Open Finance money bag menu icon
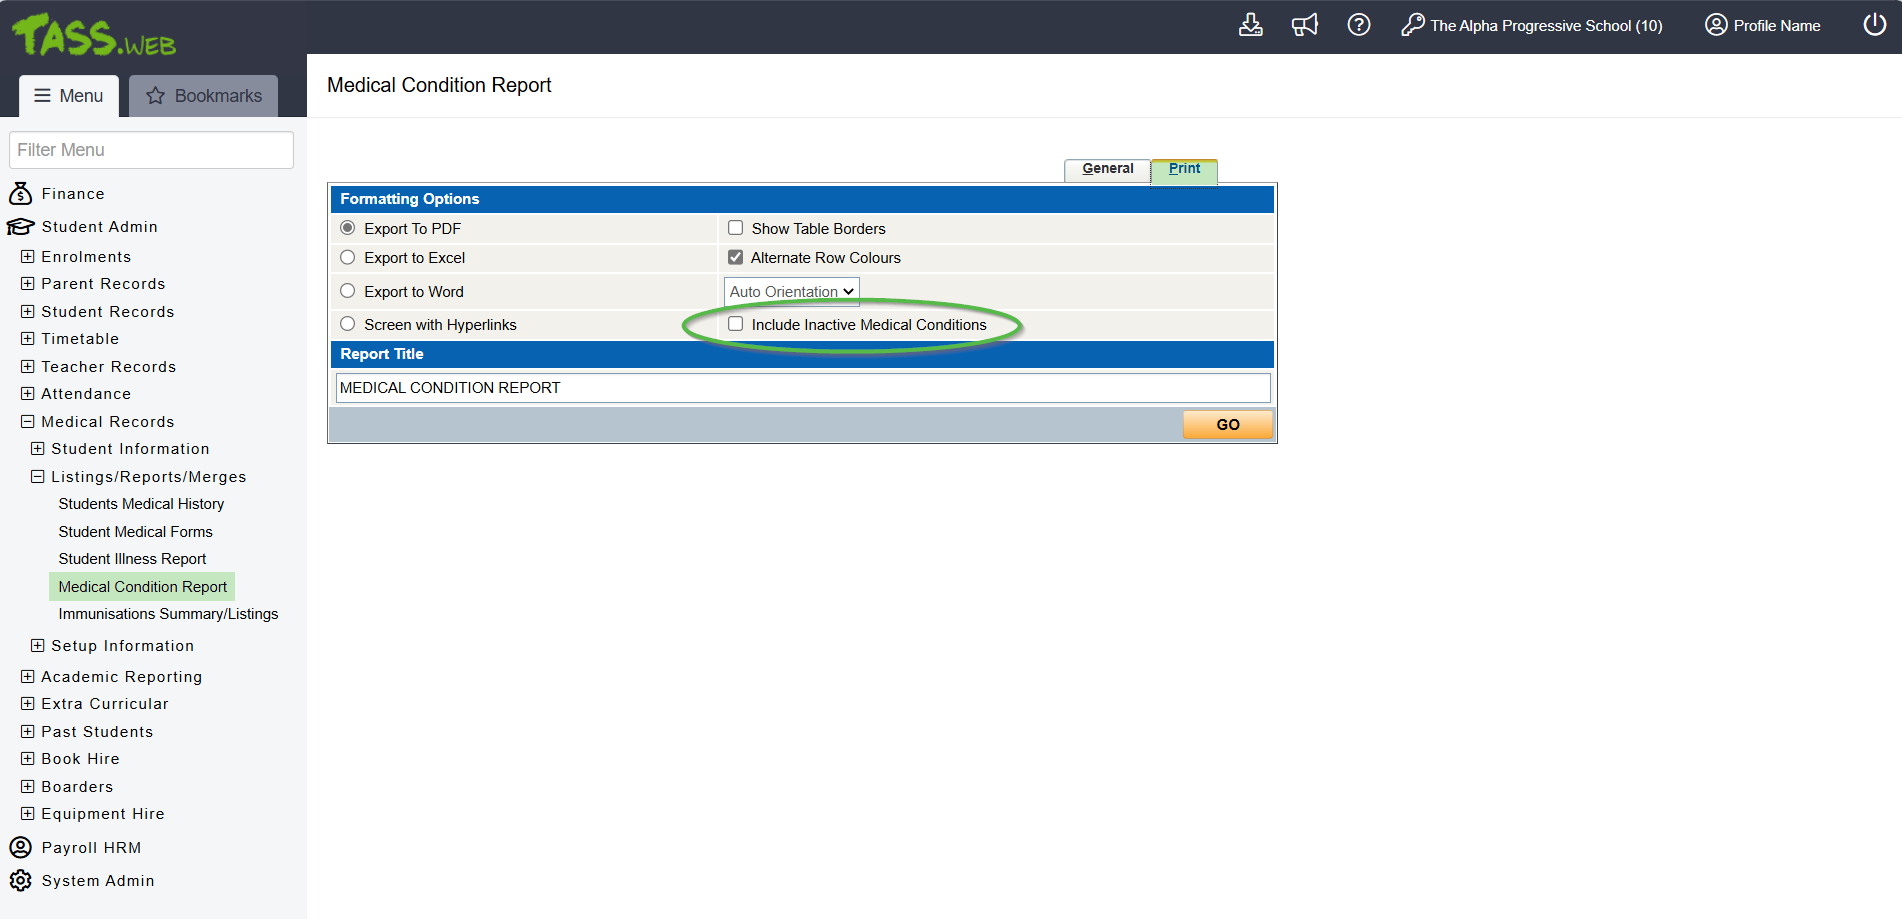The height and width of the screenshot is (919, 1902). pyautogui.click(x=21, y=193)
